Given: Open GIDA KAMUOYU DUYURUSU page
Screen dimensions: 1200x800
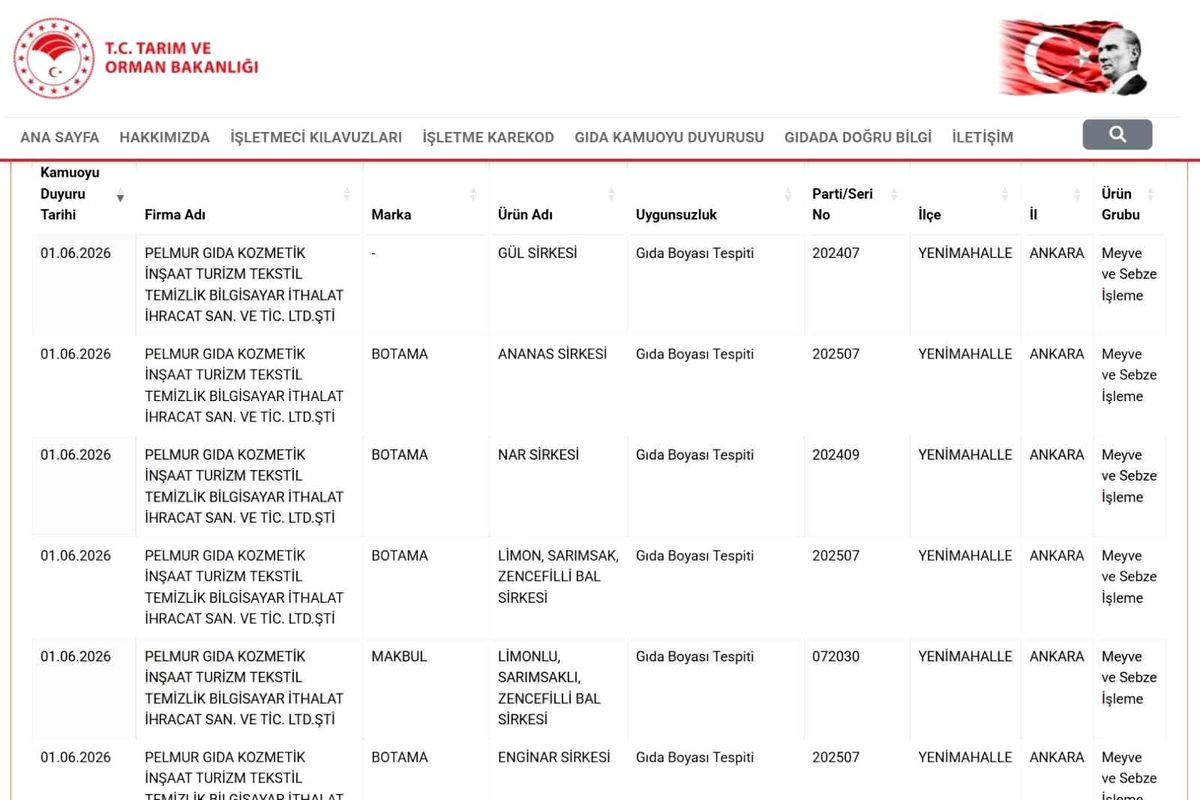Looking at the screenshot, I should point(669,137).
